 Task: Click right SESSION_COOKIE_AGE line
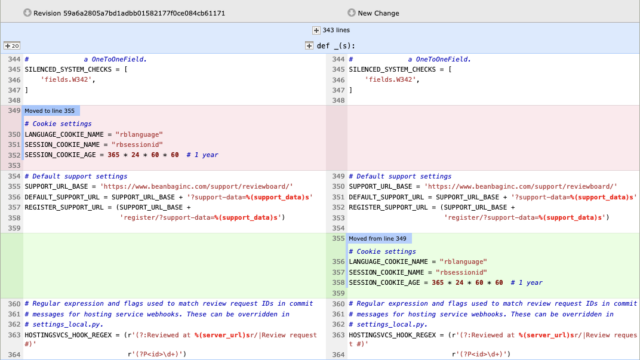point(446,282)
